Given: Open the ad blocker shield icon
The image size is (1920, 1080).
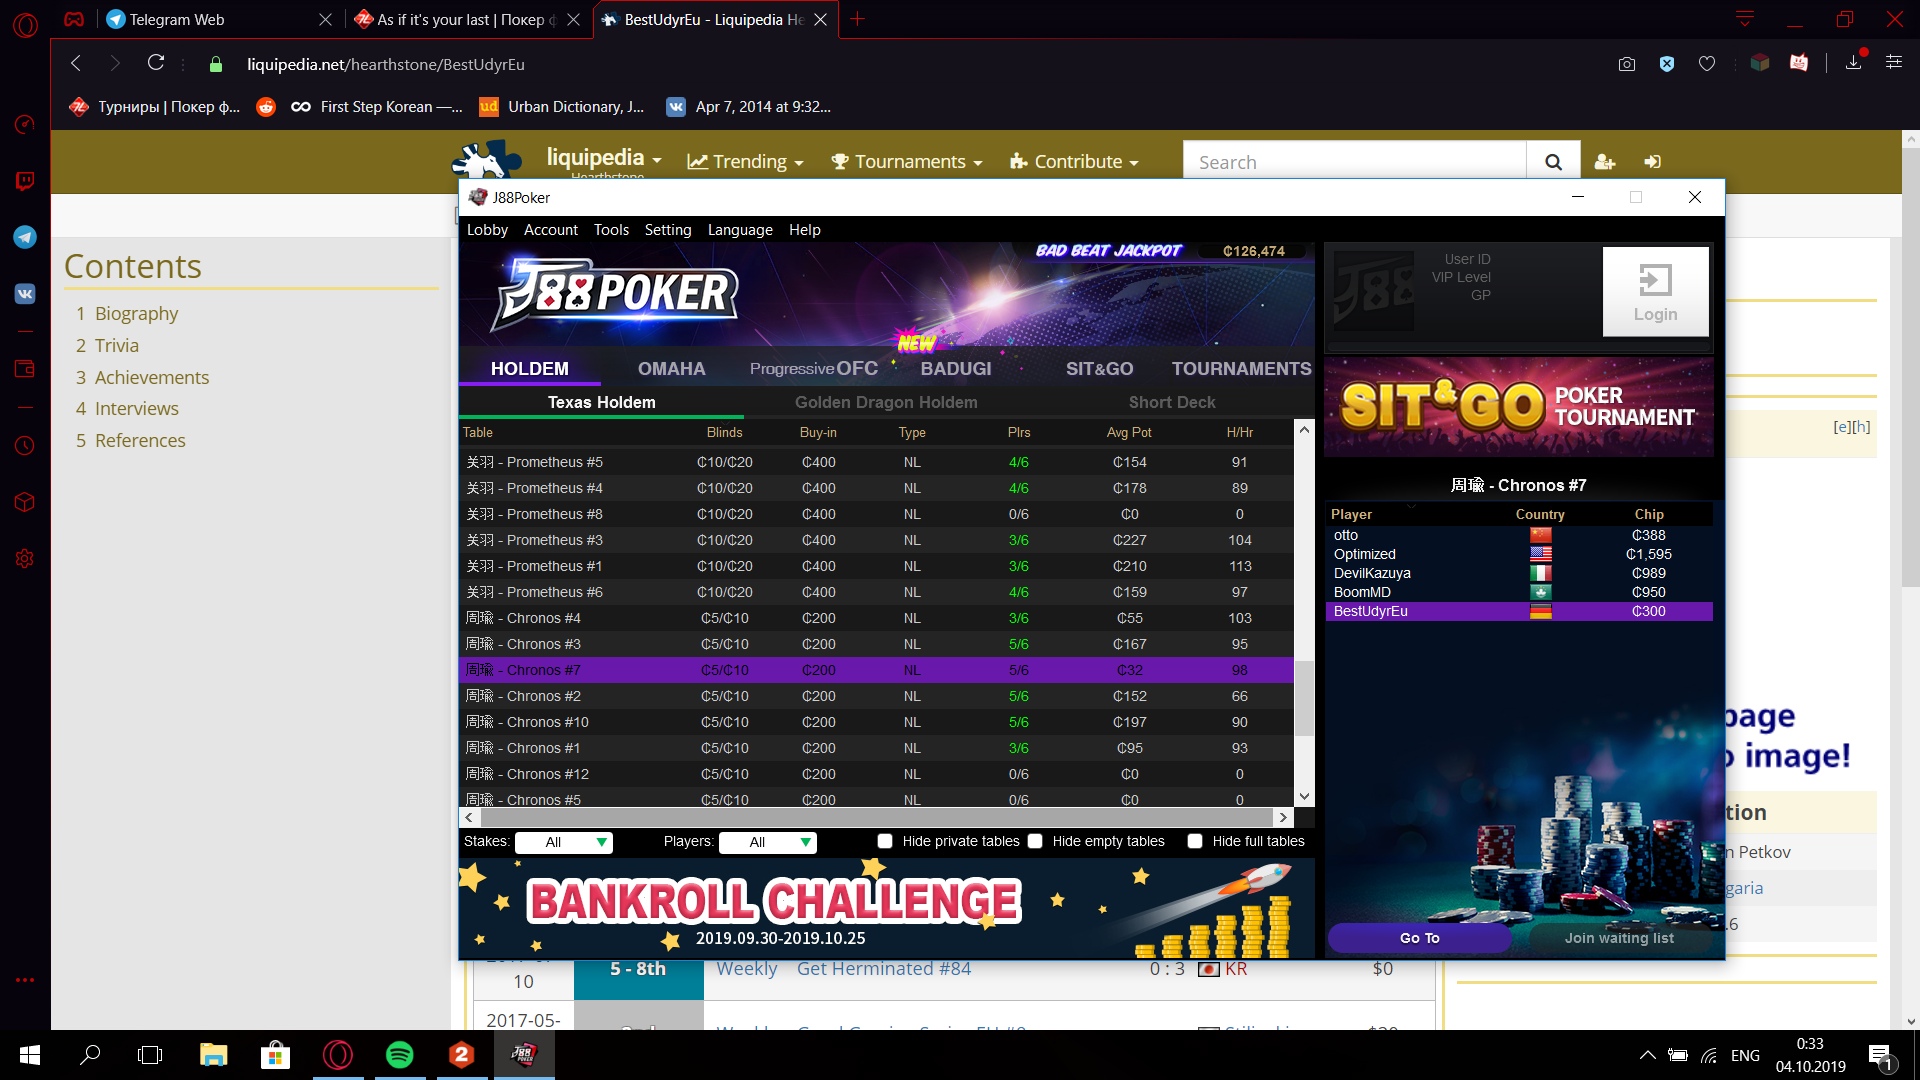Looking at the screenshot, I should (x=1667, y=64).
